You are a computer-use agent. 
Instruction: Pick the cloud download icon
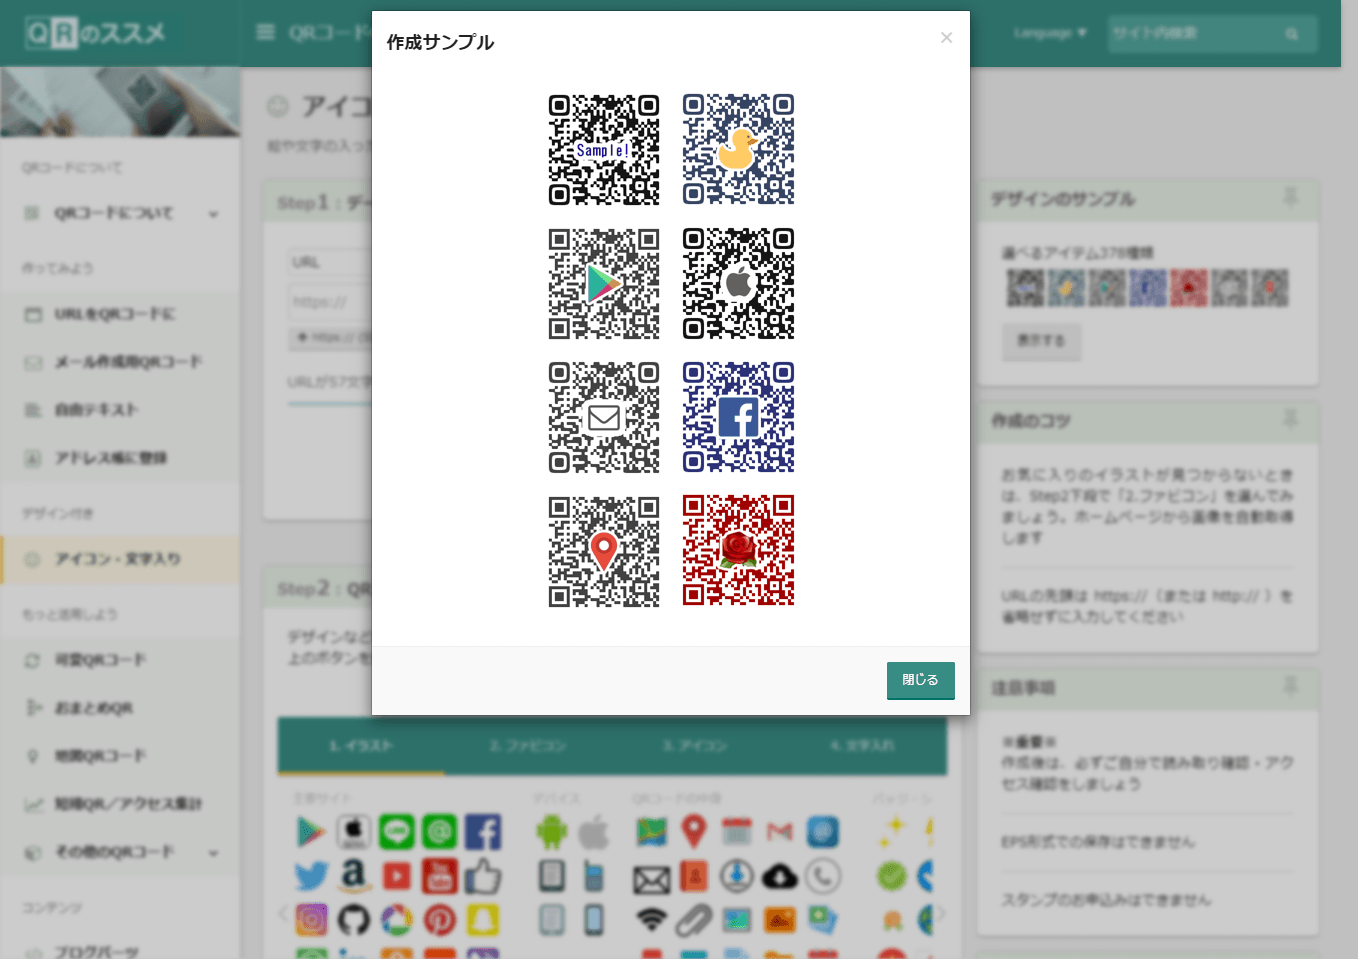(x=780, y=877)
